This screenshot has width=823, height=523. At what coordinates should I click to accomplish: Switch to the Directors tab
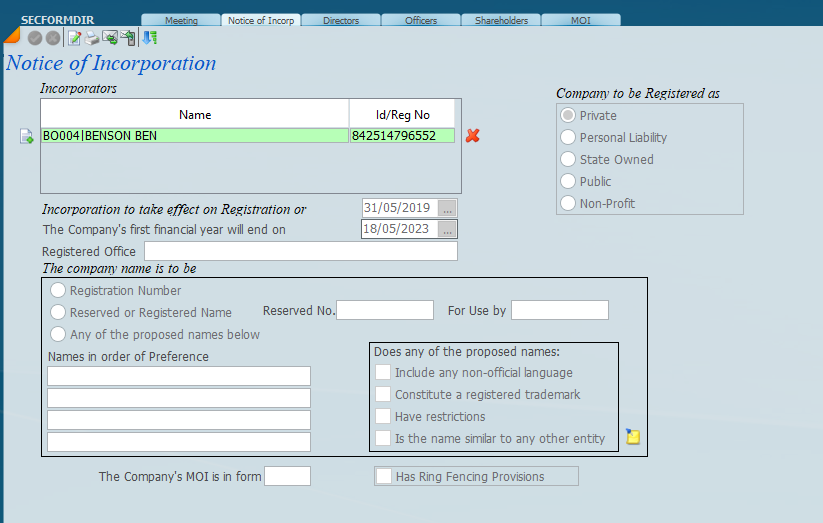pyautogui.click(x=341, y=20)
